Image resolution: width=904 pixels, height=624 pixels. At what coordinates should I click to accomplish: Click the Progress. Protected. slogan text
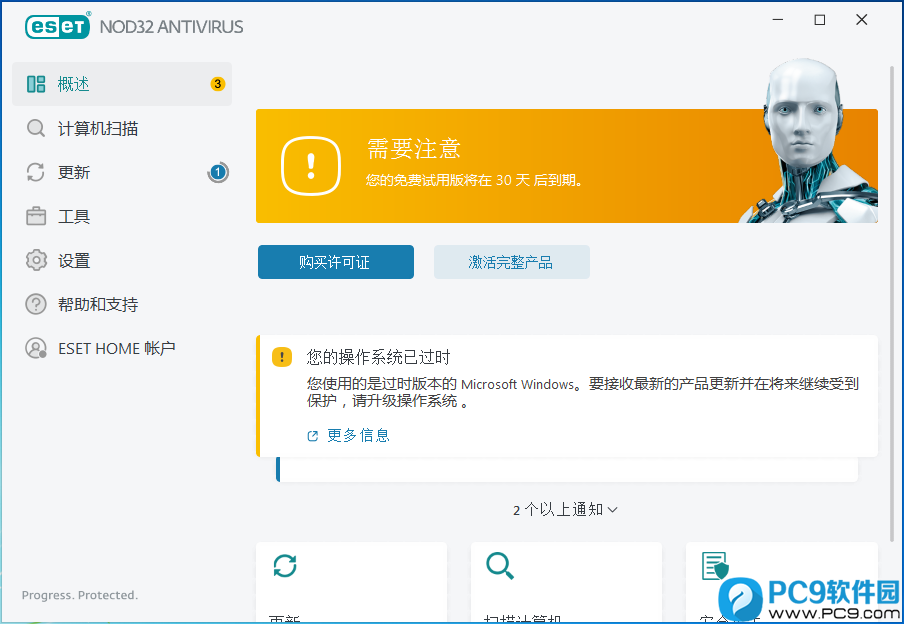[80, 595]
